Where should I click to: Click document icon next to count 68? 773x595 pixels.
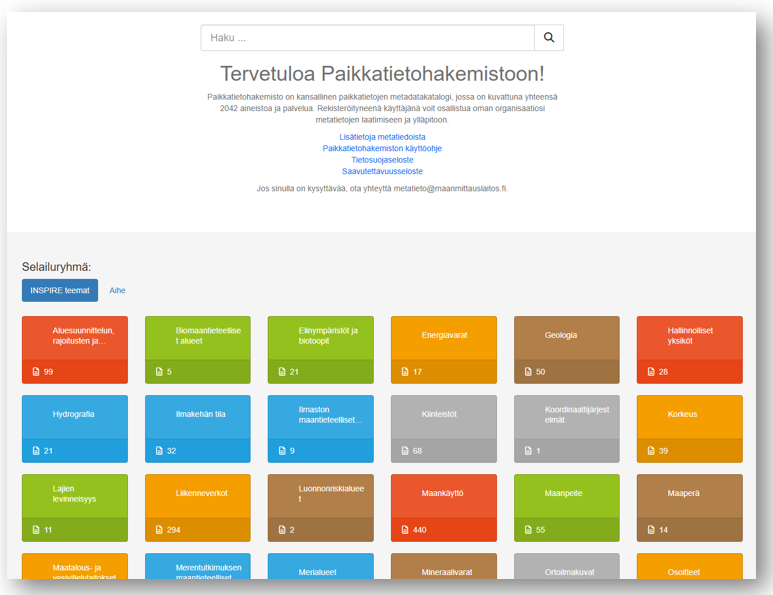[x=405, y=451]
